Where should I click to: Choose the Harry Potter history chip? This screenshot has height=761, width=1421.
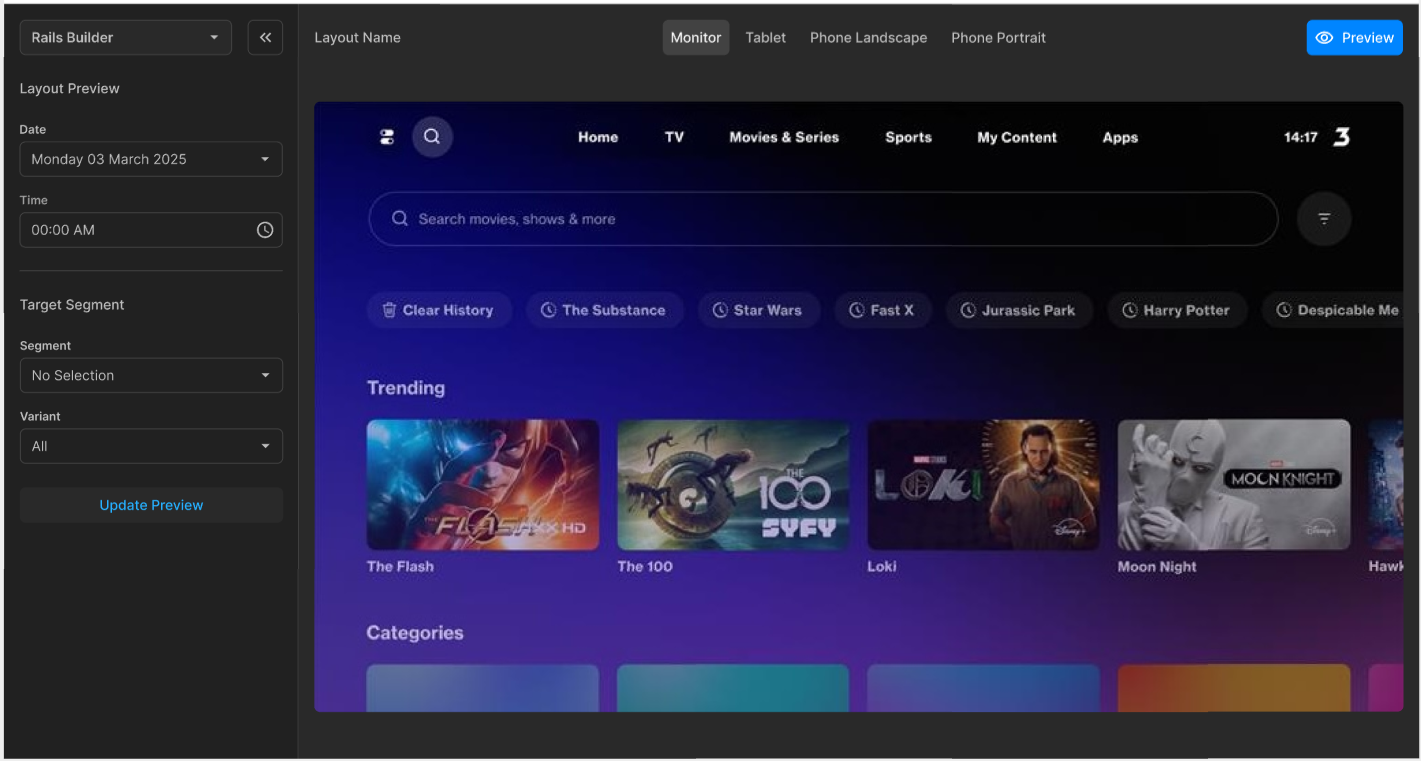pos(1176,310)
